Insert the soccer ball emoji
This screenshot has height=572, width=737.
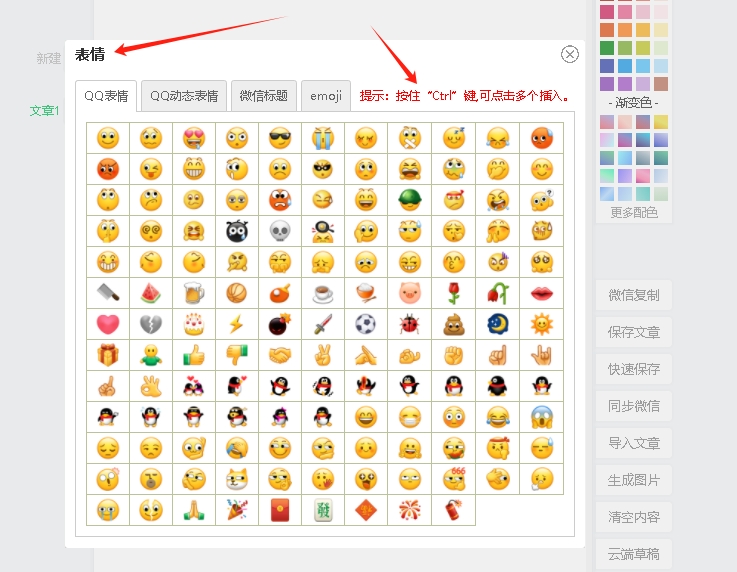click(x=366, y=324)
